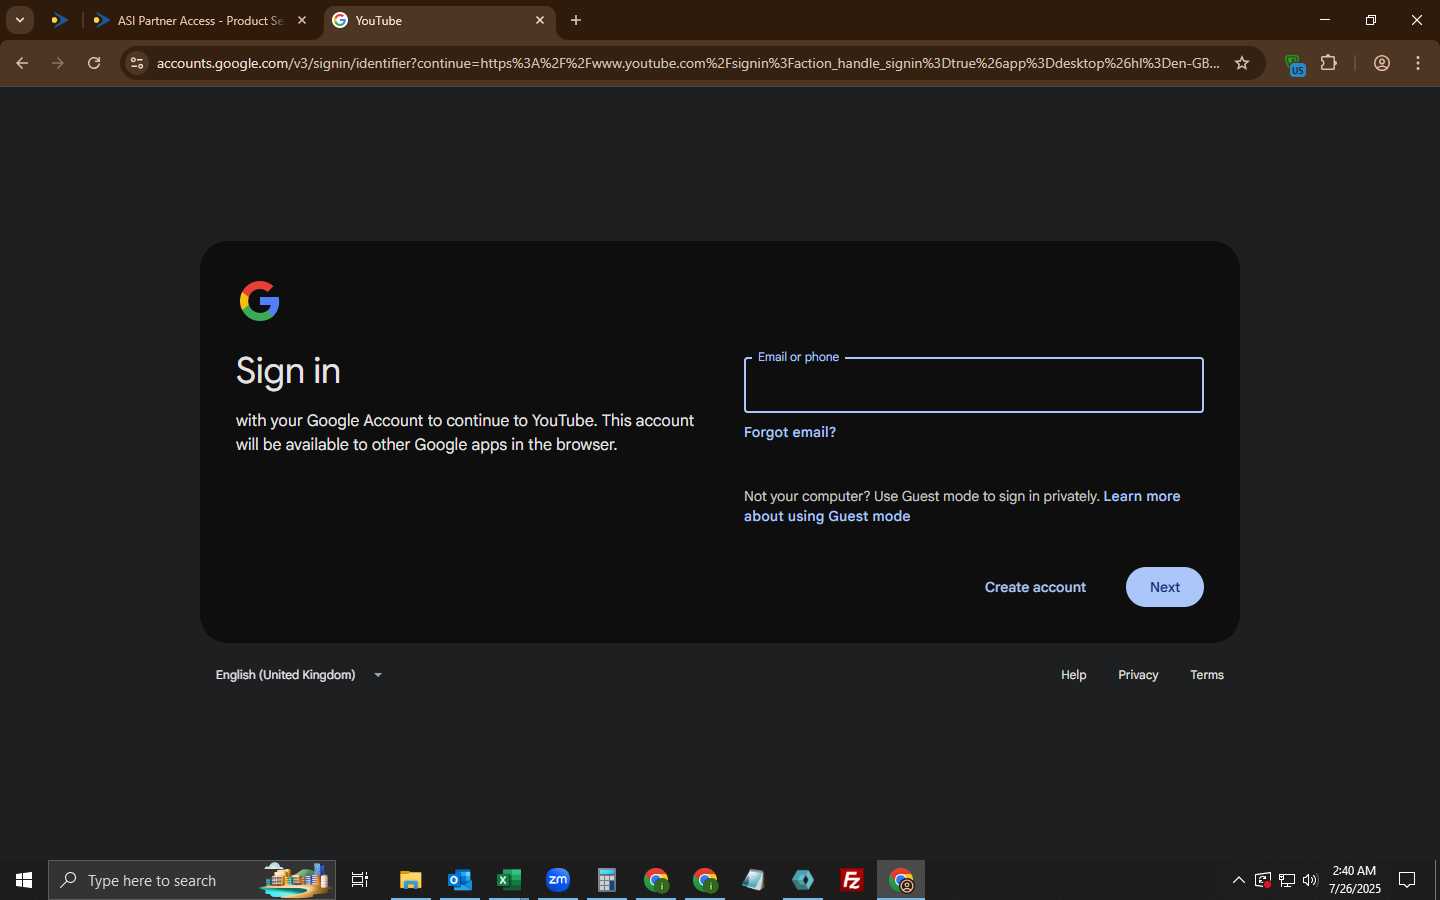Bookmark this page with the star icon
This screenshot has height=900, width=1440.
(1242, 63)
